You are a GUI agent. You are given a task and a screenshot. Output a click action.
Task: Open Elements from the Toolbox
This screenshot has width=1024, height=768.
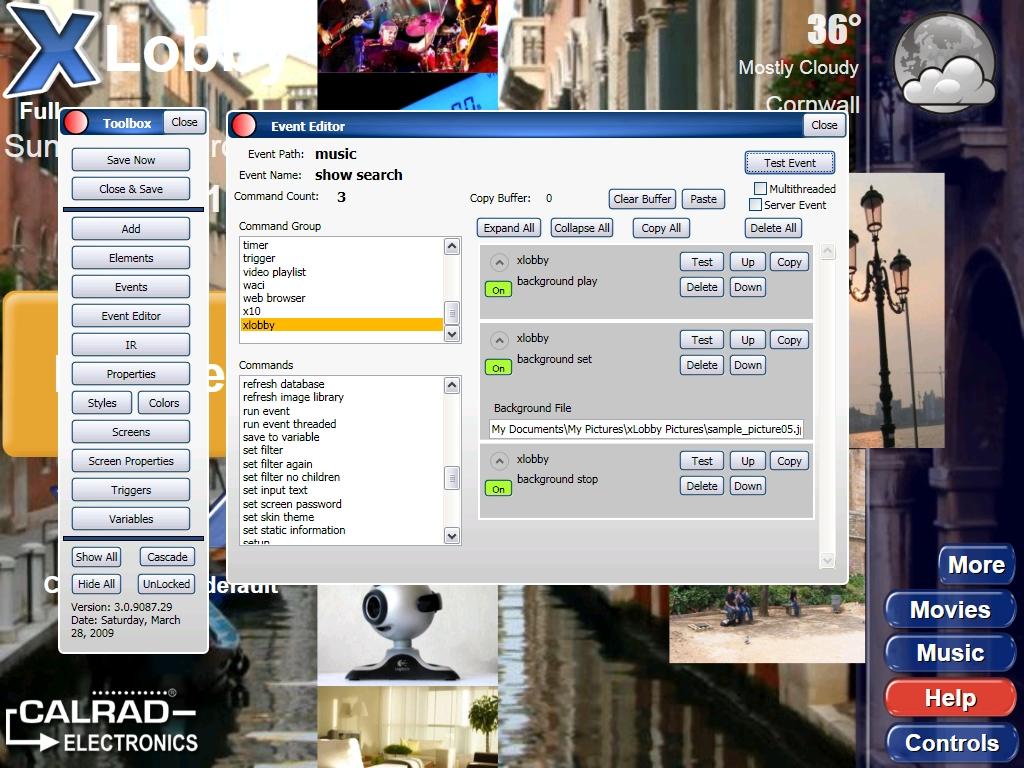point(131,258)
